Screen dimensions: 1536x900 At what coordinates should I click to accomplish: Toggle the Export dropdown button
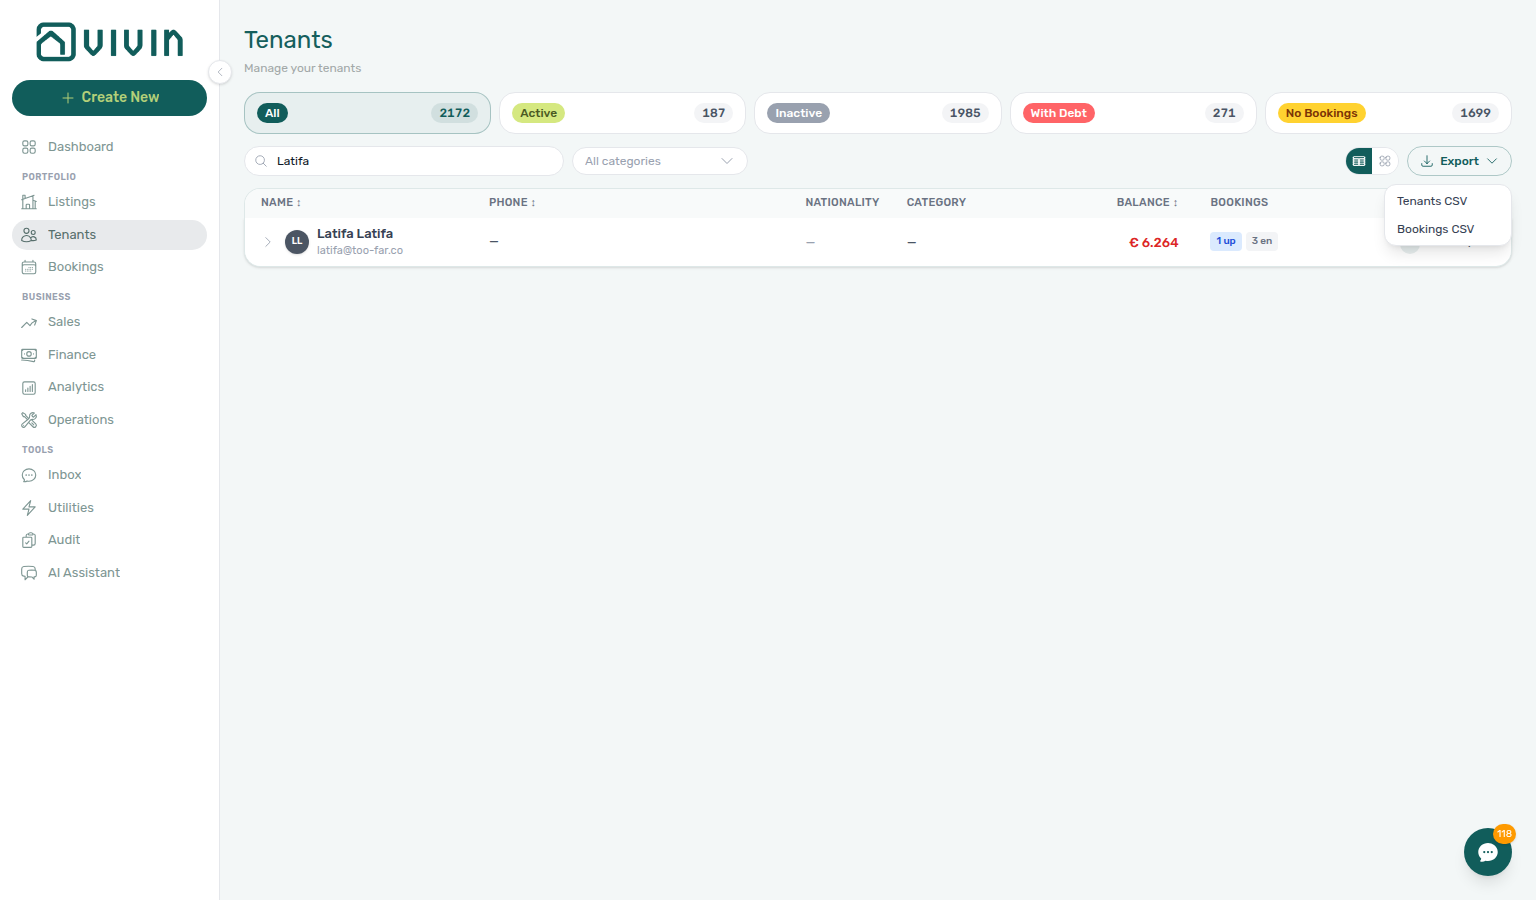tap(1459, 161)
